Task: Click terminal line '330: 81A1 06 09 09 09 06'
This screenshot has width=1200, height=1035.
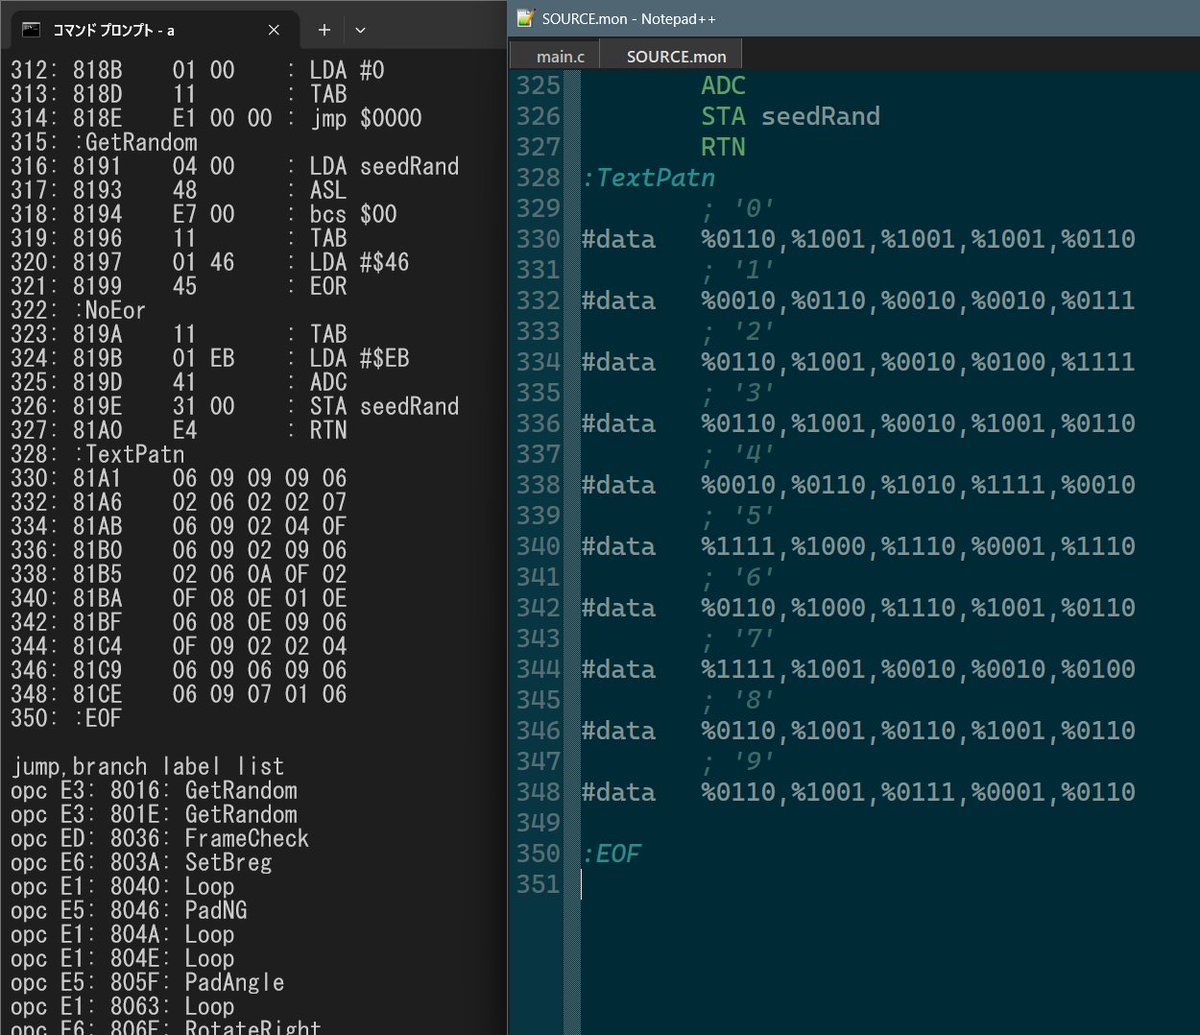Action: [179, 478]
